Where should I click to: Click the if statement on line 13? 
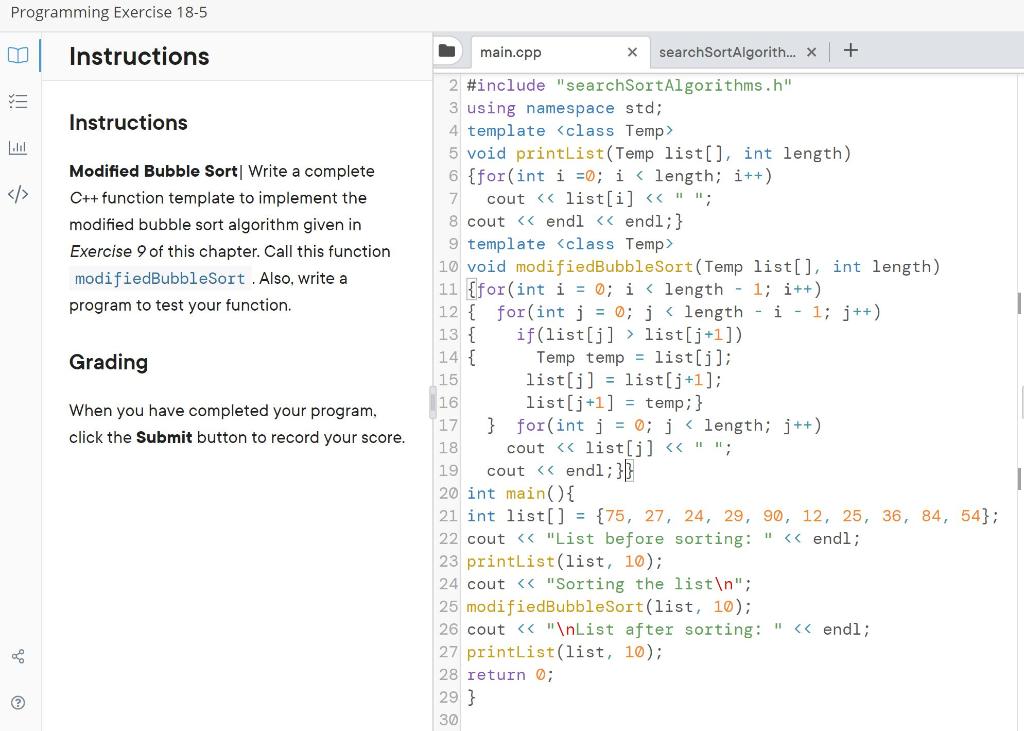[630, 335]
